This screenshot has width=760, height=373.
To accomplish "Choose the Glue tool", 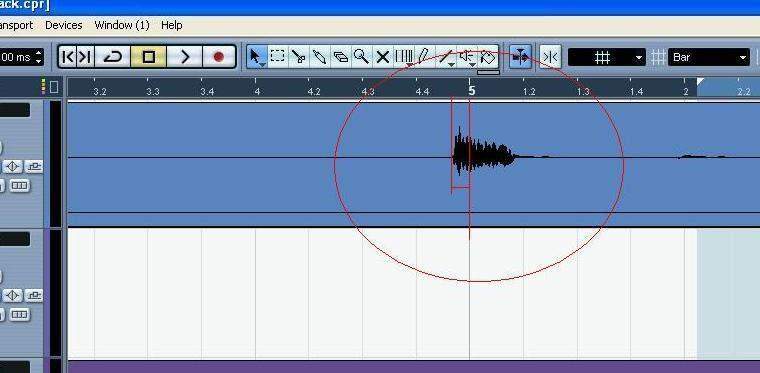I will pos(319,57).
